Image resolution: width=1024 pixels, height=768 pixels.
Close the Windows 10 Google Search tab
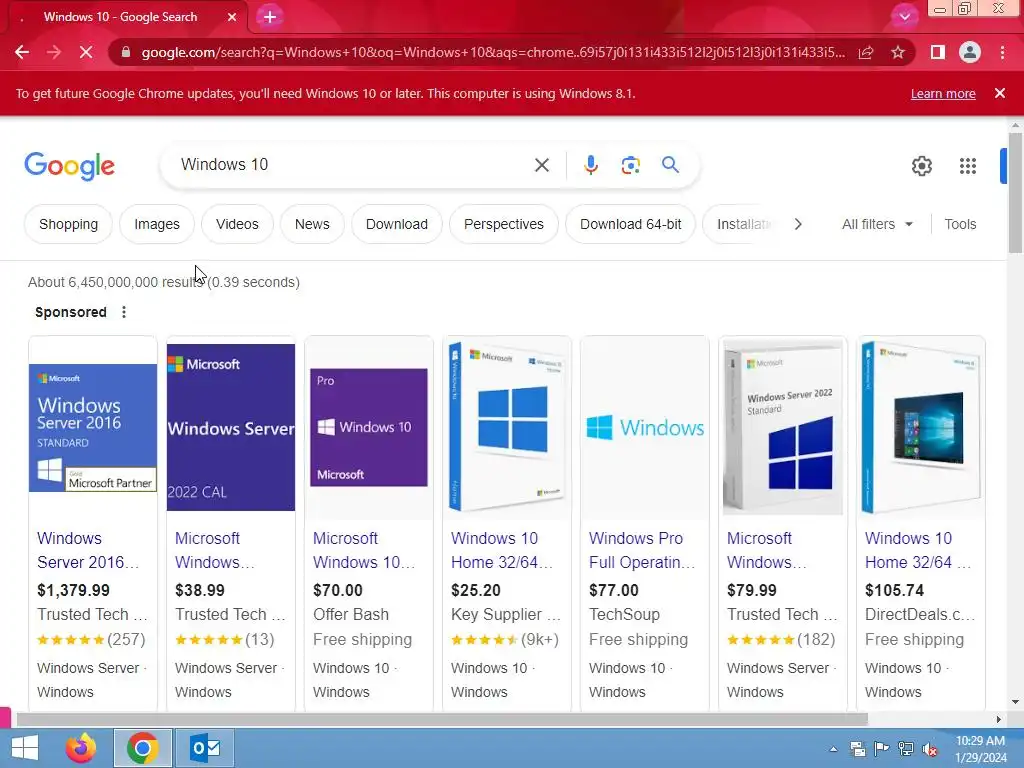232,17
